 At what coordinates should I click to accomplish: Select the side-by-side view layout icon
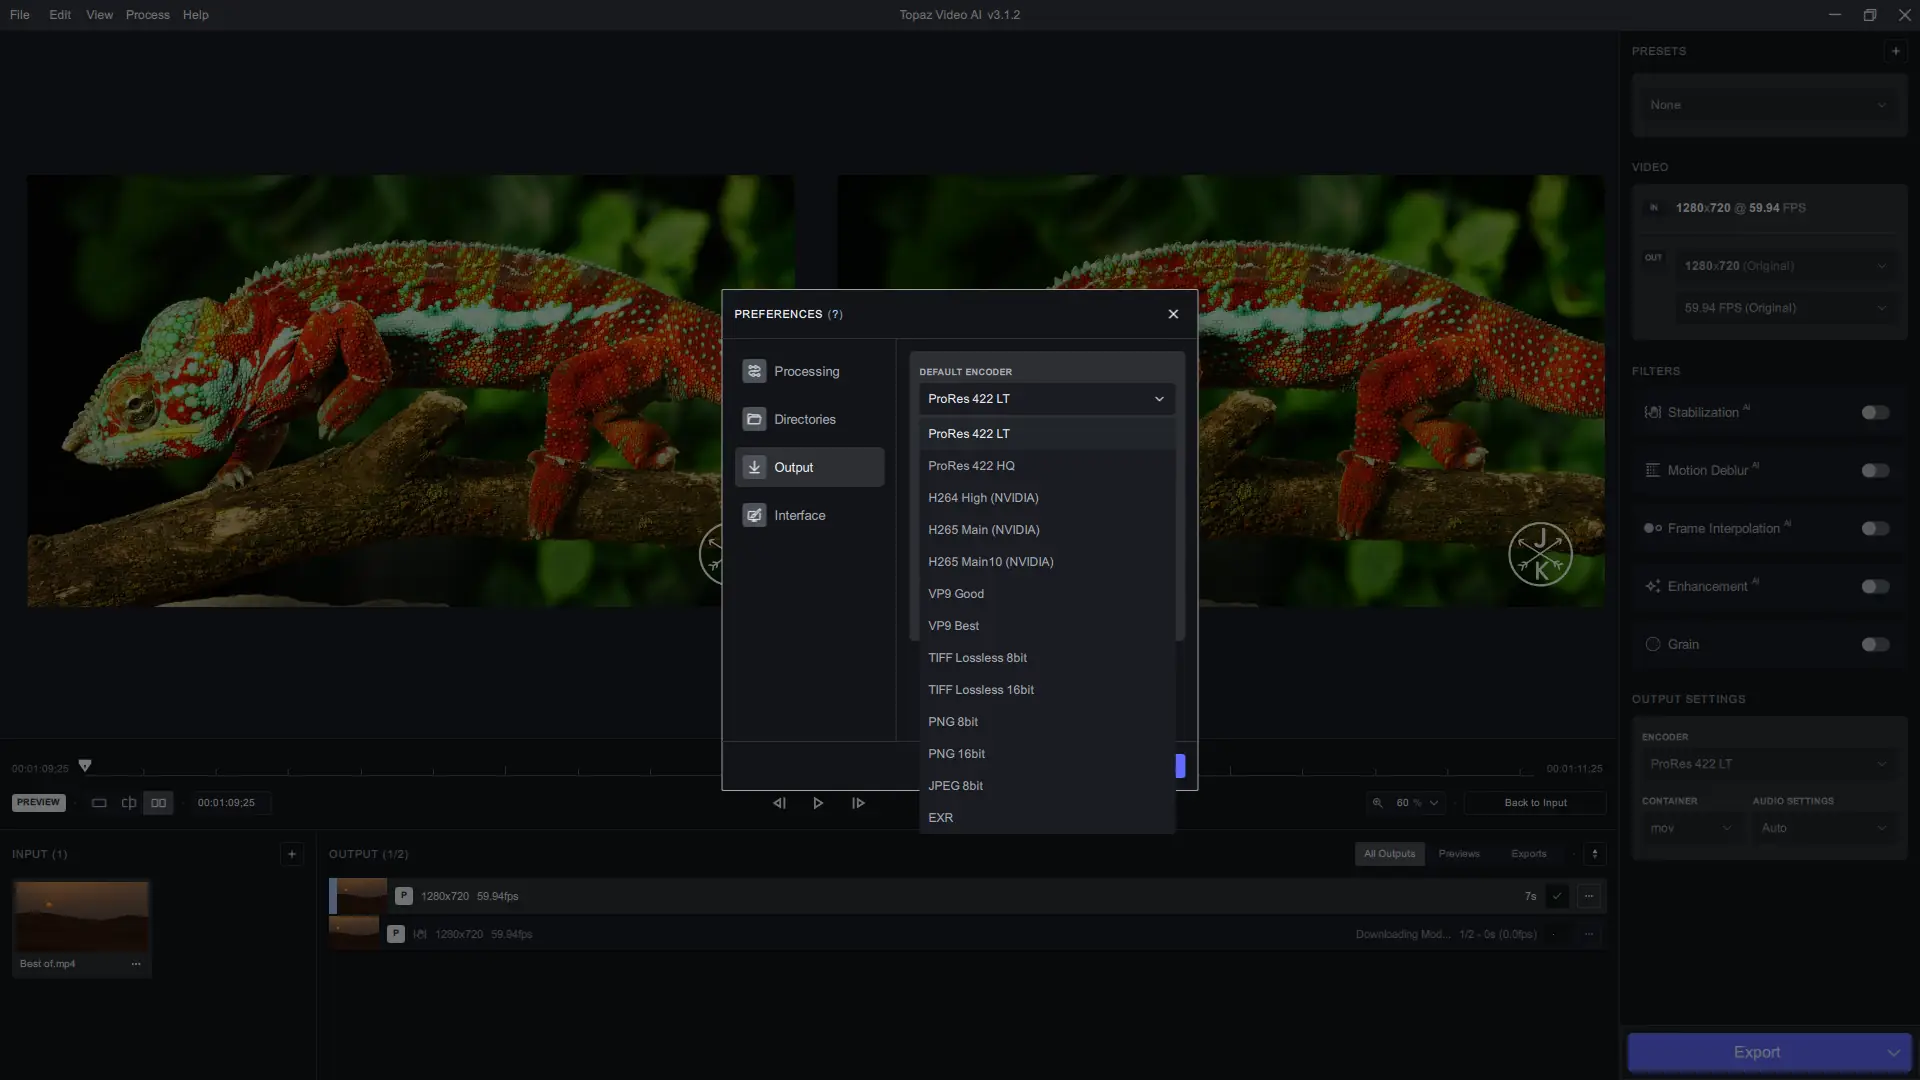click(x=158, y=803)
